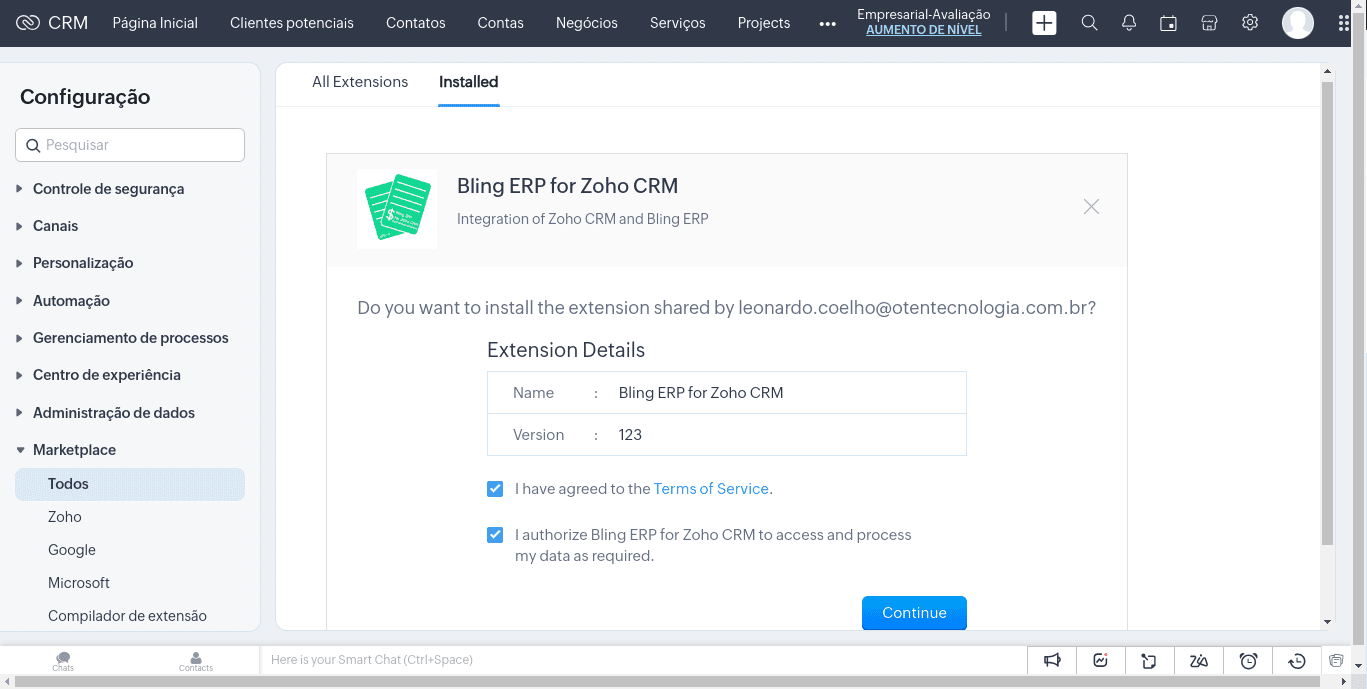Image resolution: width=1367 pixels, height=689 pixels.
Task: Open the documents stack icon at bottom right
Action: click(x=1337, y=660)
